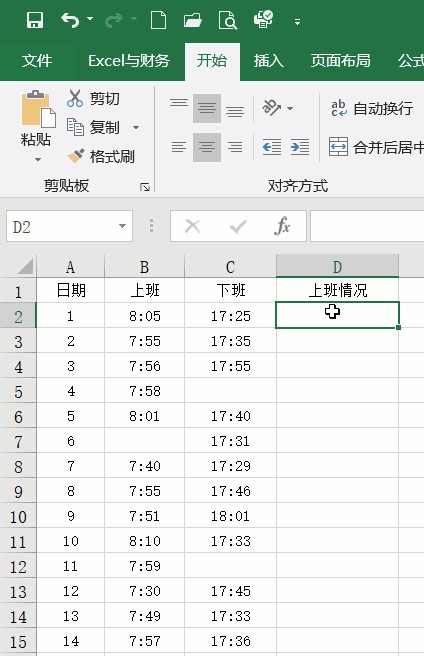Click the Open folder icon
The image size is (424, 656).
coord(192,20)
